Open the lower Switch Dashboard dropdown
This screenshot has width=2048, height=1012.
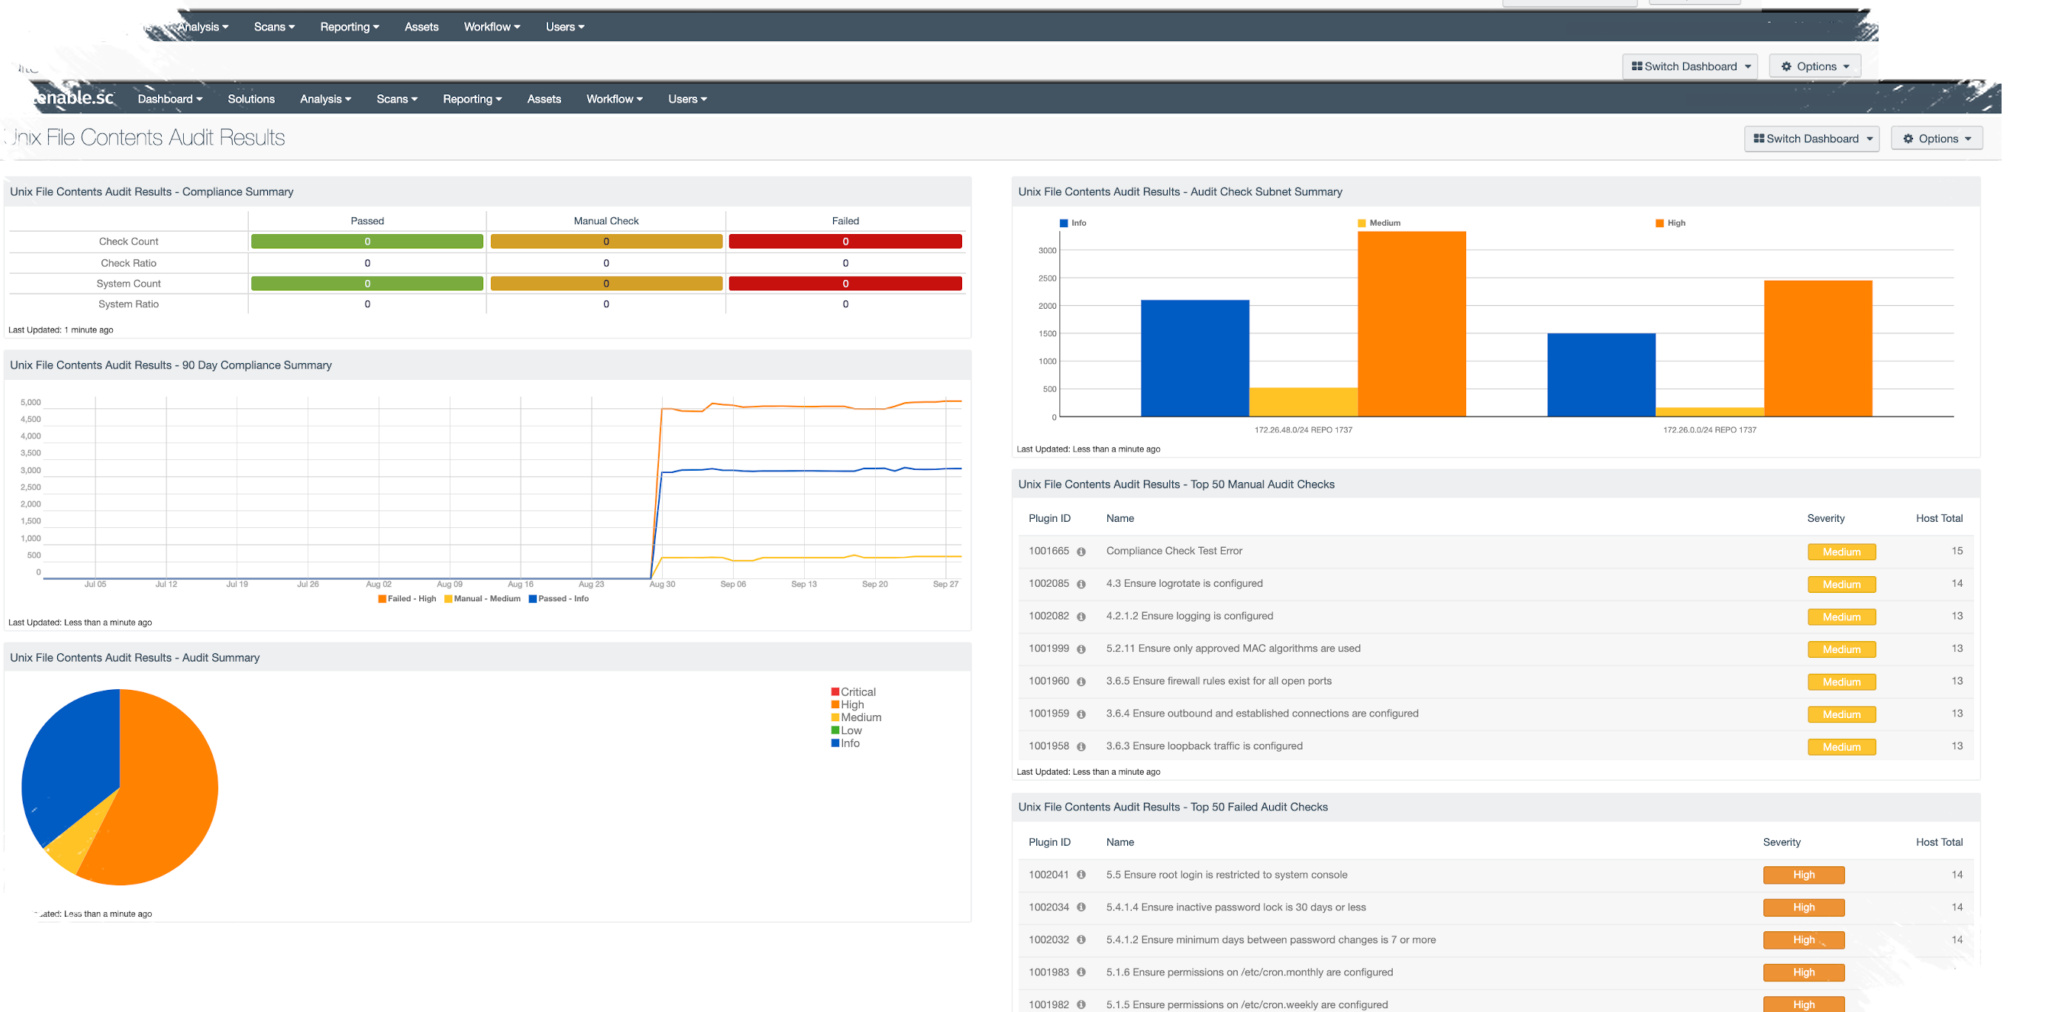click(x=1812, y=139)
